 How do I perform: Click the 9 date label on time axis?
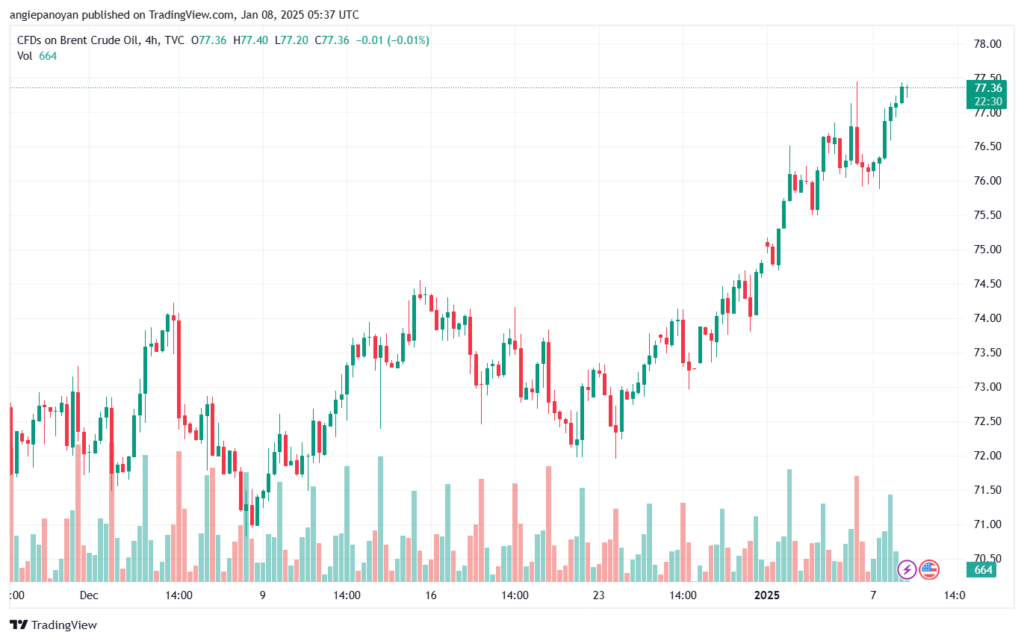263,595
